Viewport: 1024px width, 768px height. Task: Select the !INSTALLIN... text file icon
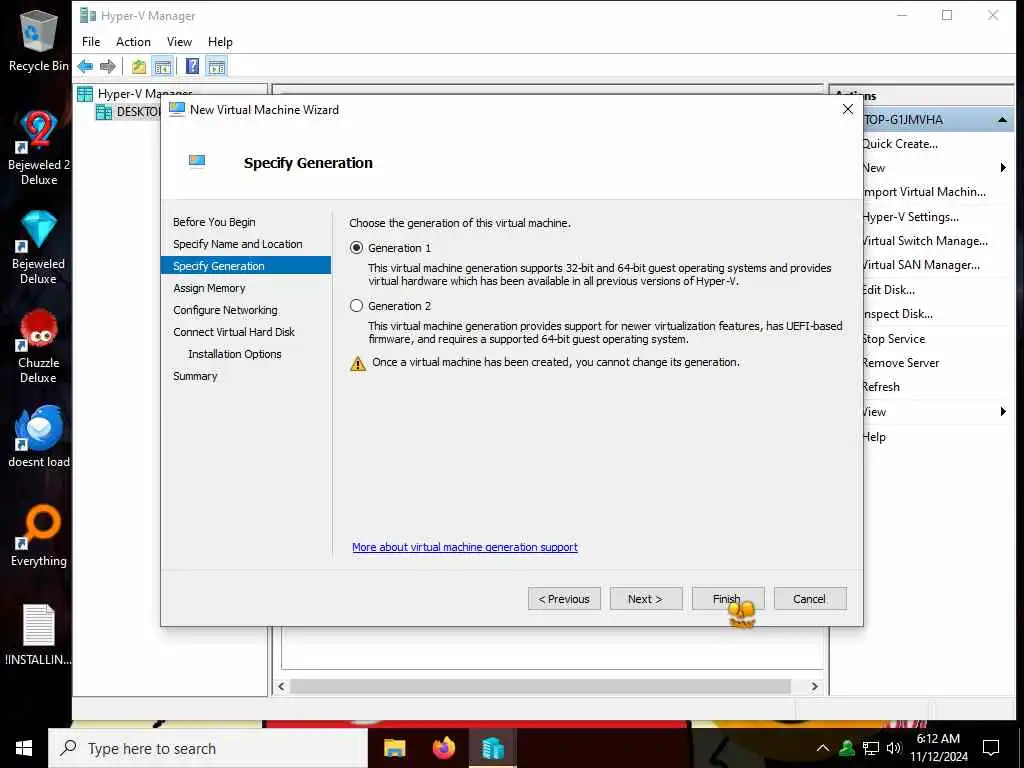point(39,635)
